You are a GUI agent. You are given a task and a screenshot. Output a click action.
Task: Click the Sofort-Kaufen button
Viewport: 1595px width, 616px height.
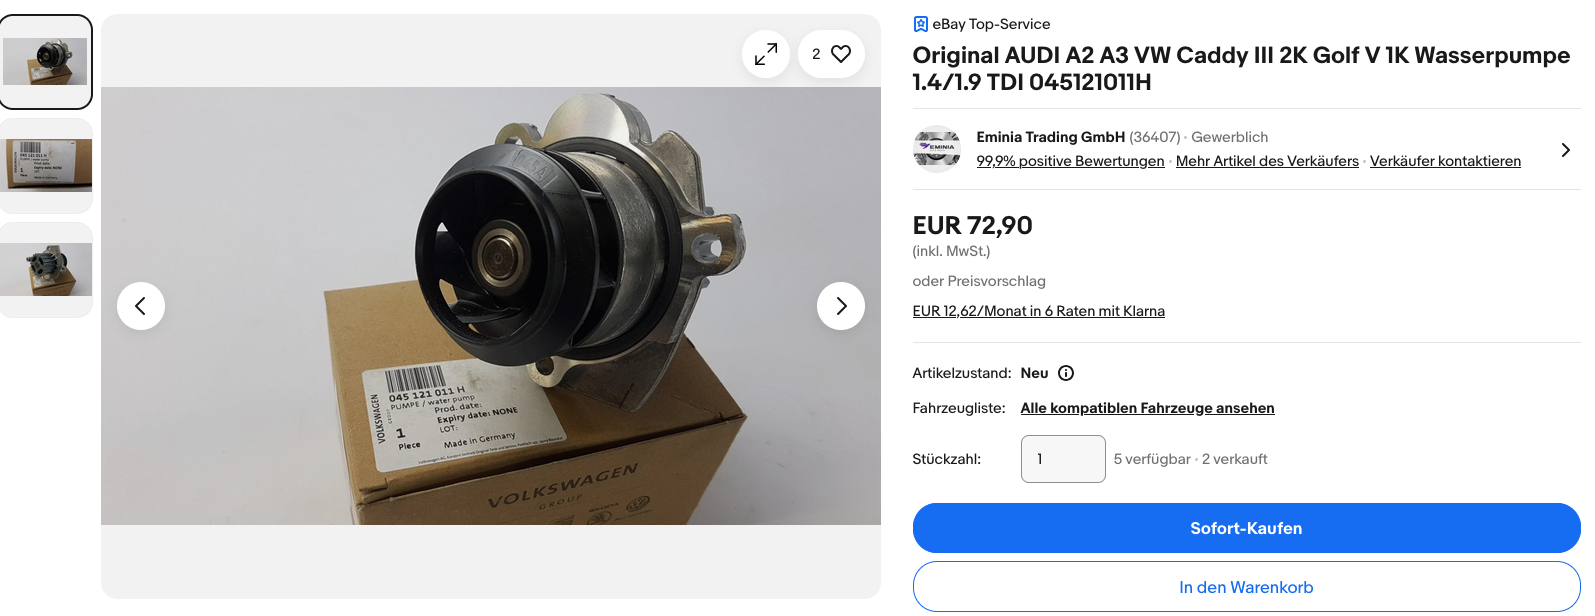click(1246, 528)
